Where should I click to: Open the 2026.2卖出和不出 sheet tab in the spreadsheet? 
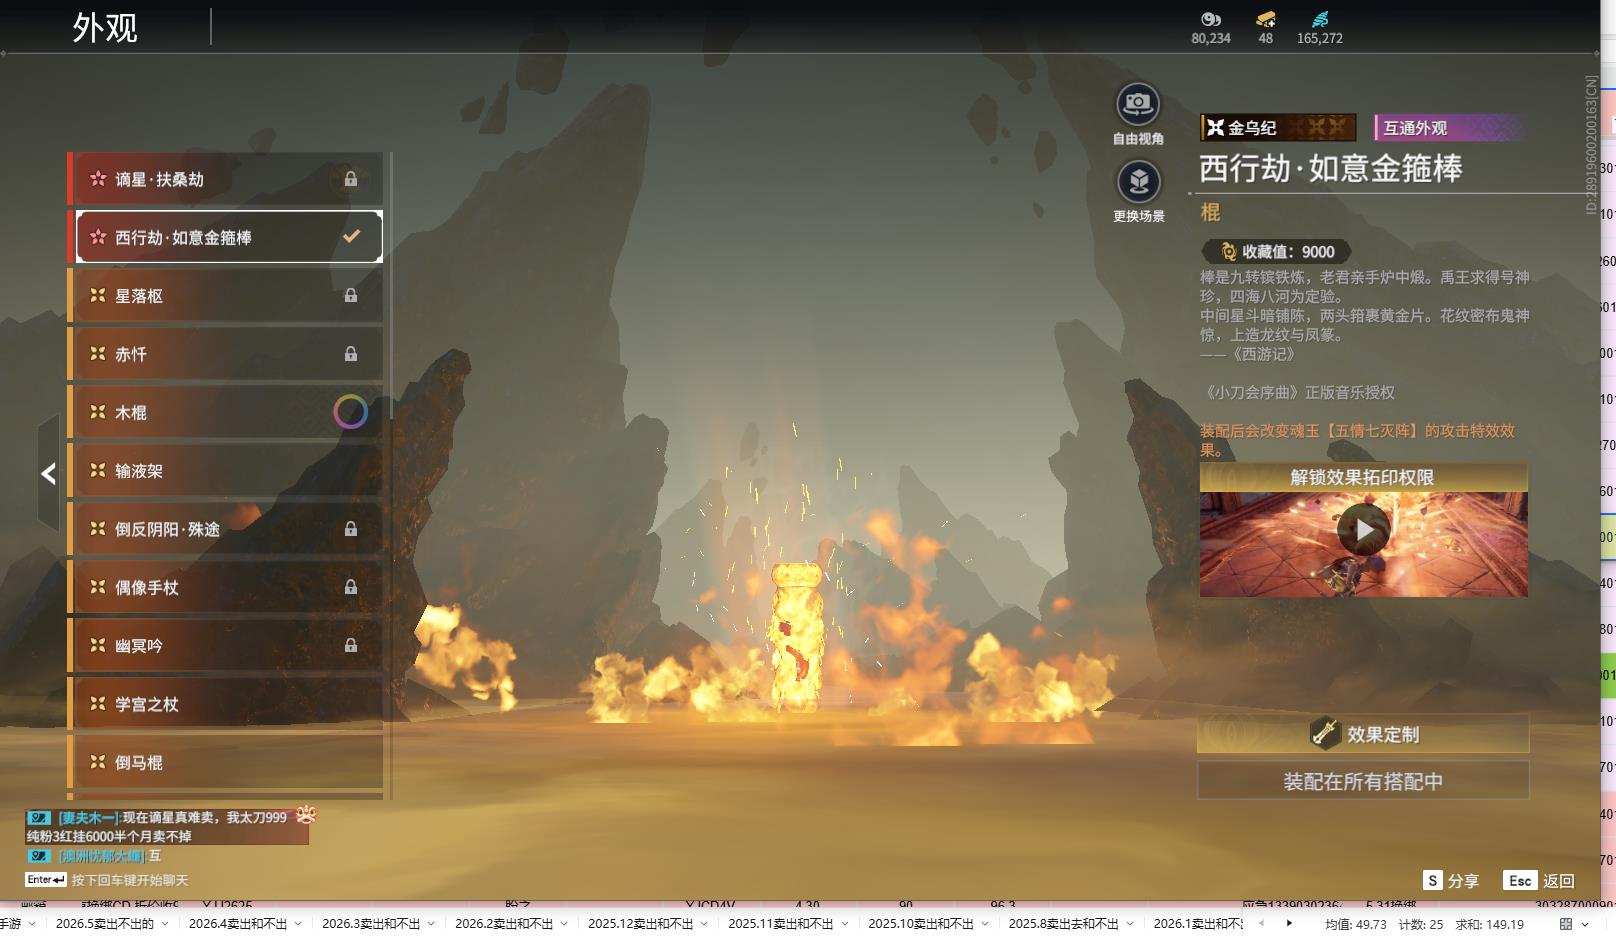pyautogui.click(x=504, y=923)
